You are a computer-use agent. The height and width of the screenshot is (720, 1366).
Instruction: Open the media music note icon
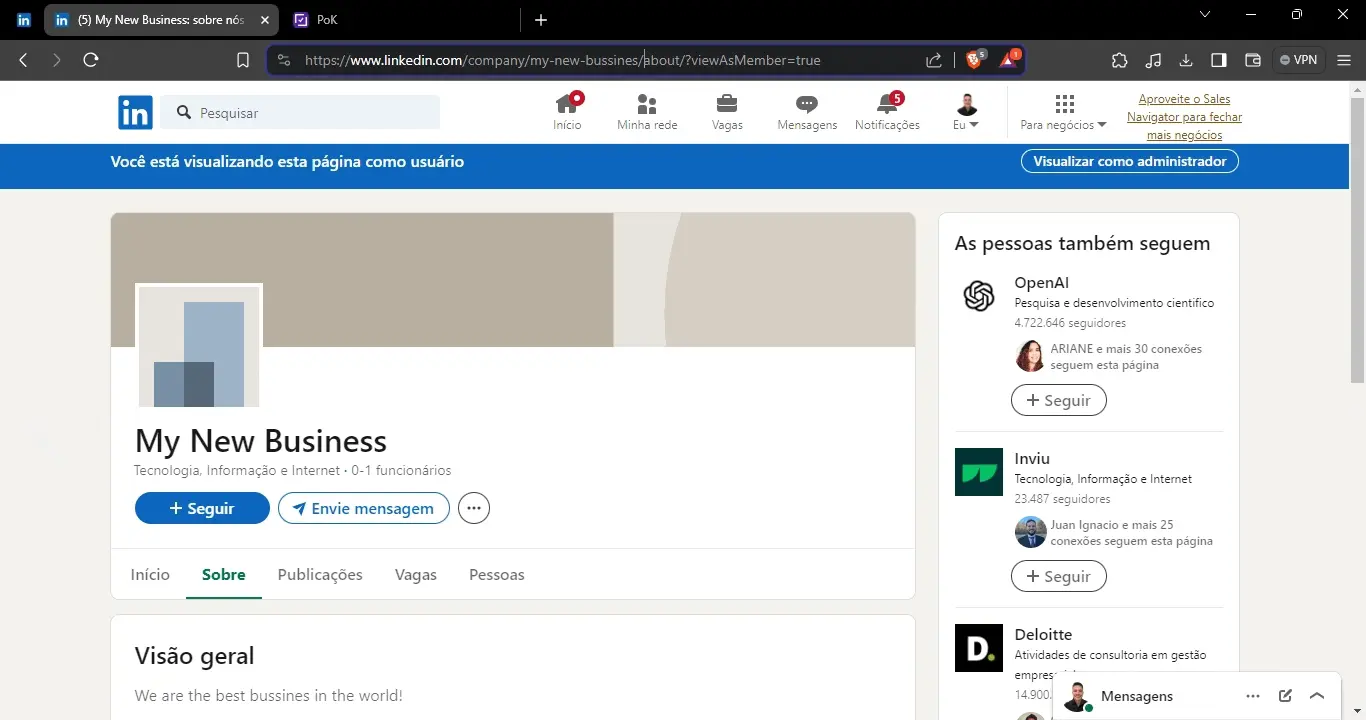1153,60
